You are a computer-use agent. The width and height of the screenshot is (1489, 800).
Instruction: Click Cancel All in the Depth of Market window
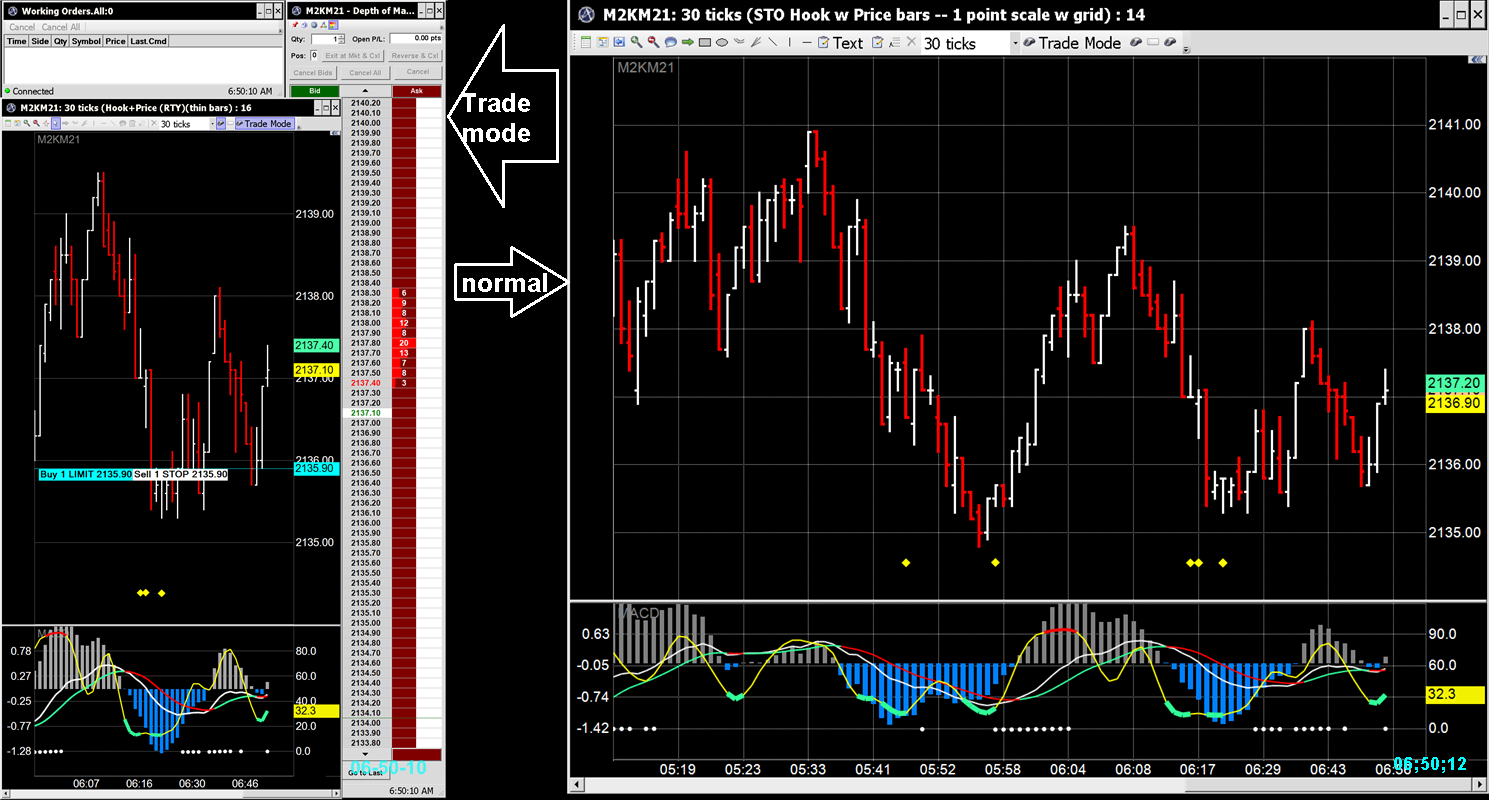365,73
